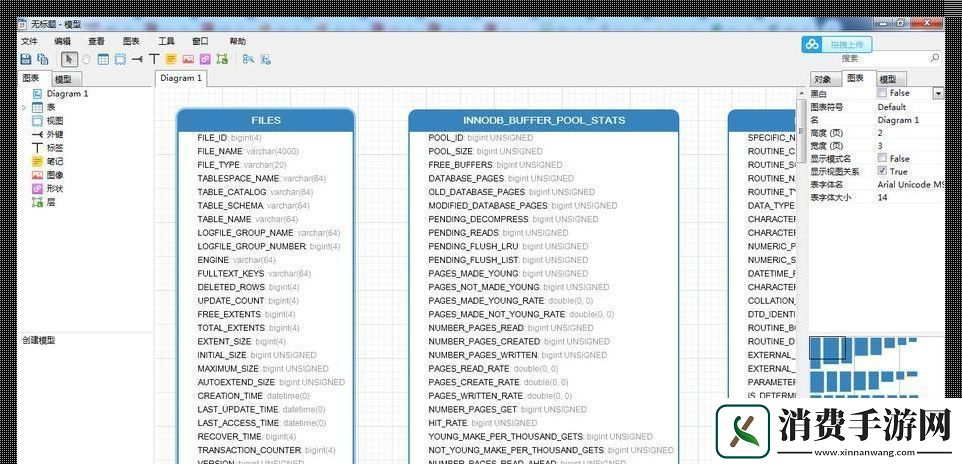The width and height of the screenshot is (962, 464).
Task: Enable the 显示模式名 checkbox
Action: (x=882, y=158)
